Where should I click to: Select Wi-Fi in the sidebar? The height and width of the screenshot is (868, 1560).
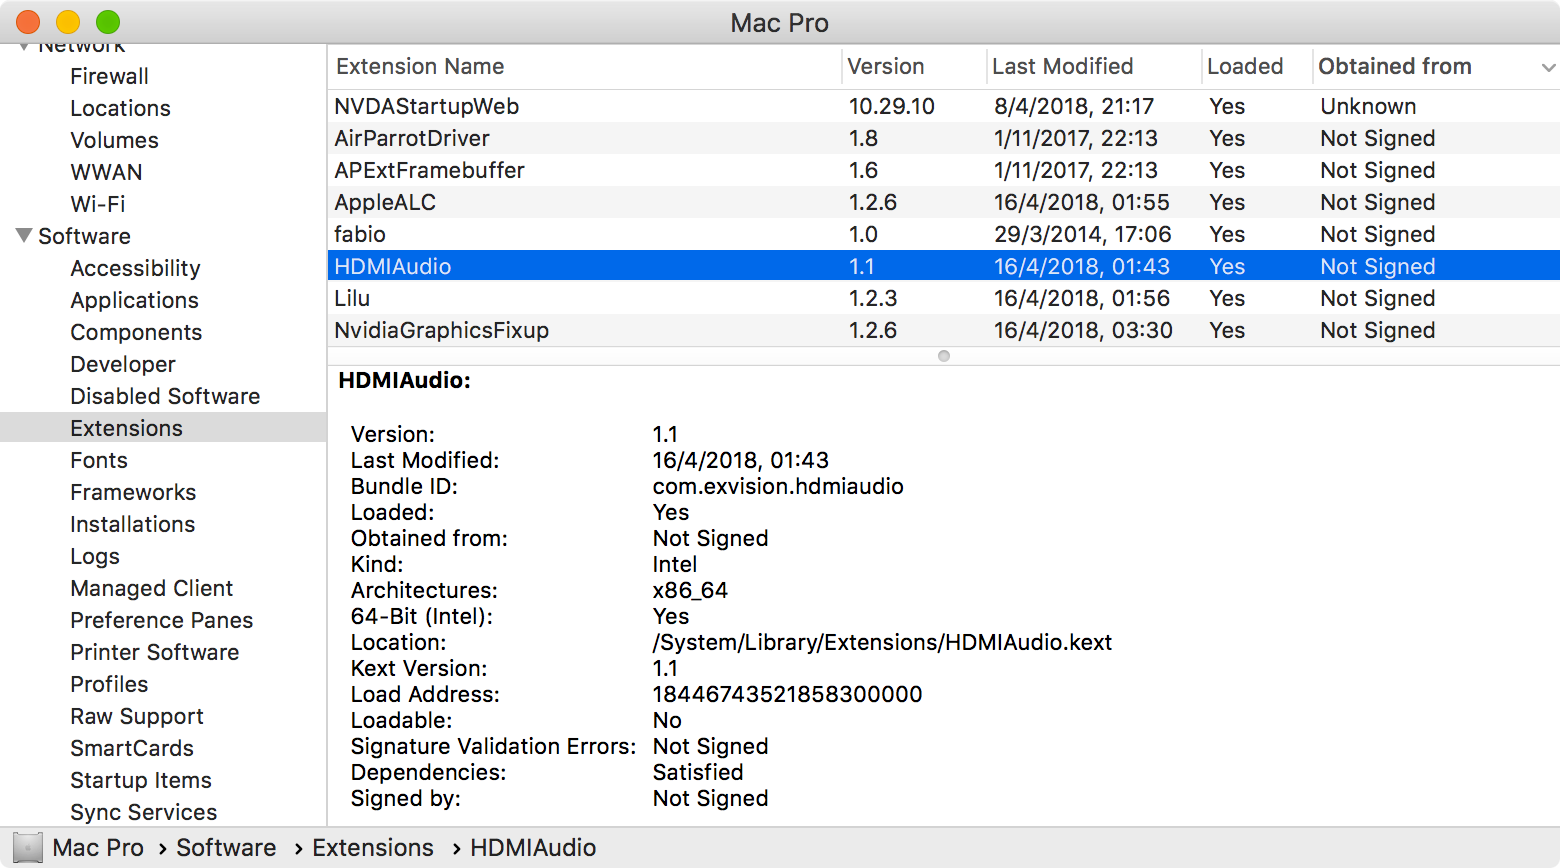coord(97,204)
